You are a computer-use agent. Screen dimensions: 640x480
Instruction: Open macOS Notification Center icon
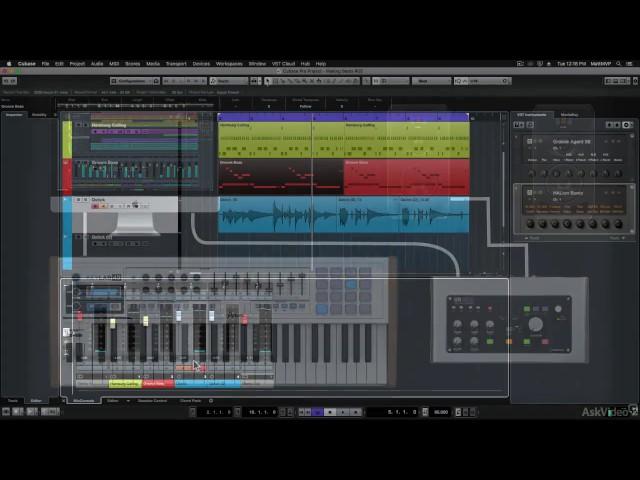630,64
